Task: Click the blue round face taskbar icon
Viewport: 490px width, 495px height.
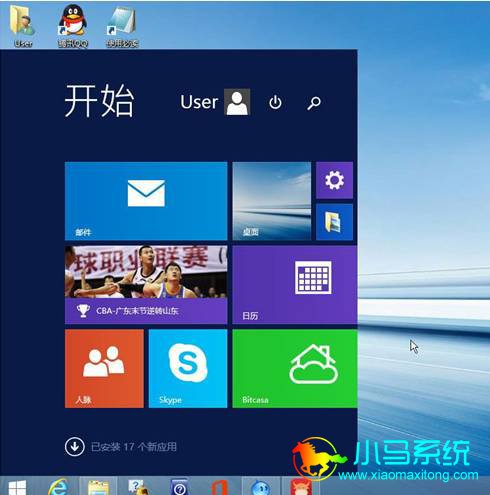Action: [261, 487]
